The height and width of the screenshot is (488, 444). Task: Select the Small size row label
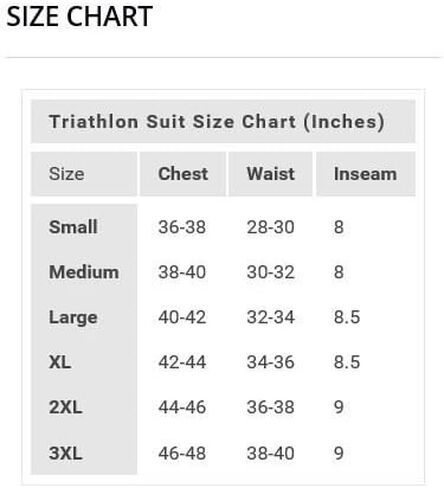pyautogui.click(x=73, y=227)
